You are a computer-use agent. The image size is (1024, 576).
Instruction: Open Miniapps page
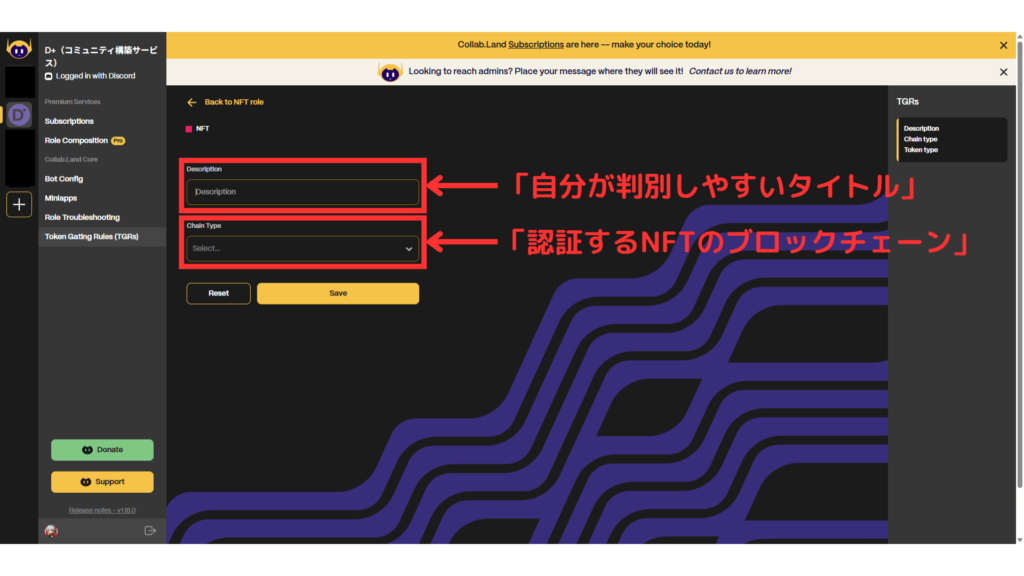(61, 198)
